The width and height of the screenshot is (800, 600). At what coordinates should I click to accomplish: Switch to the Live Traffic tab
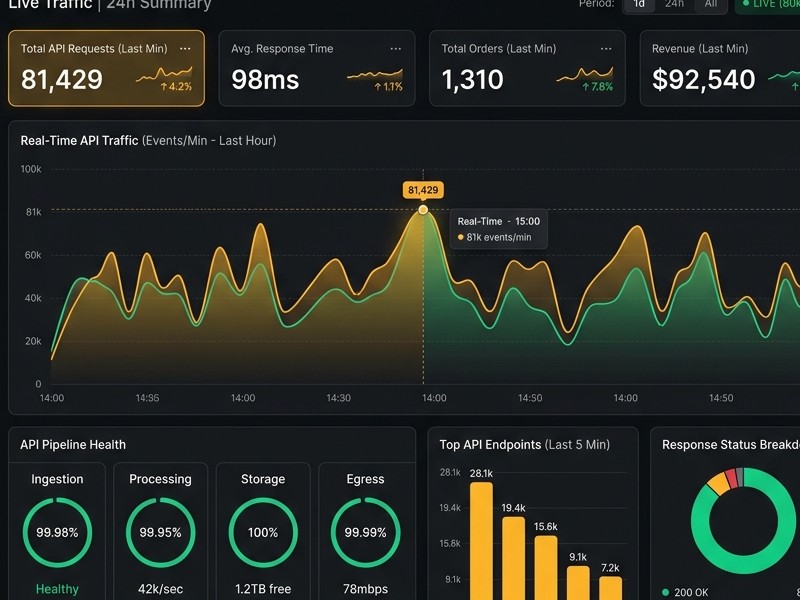[51, 5]
